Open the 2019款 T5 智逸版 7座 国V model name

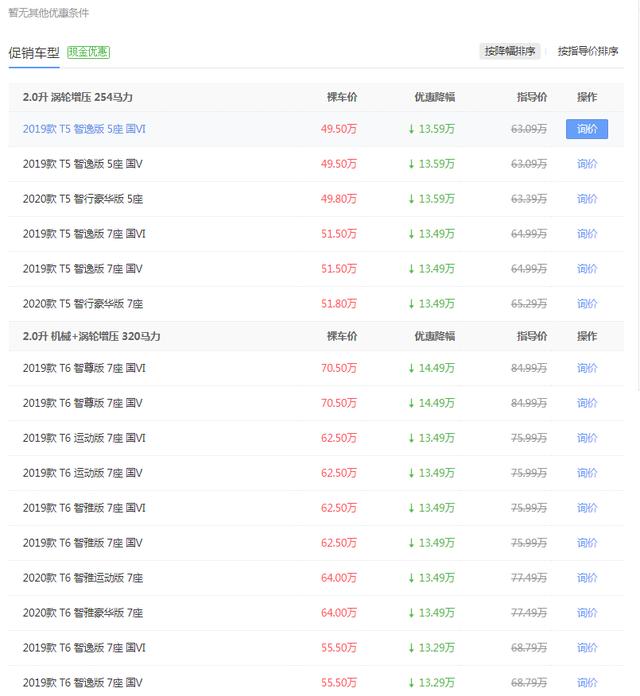pyautogui.click(x=83, y=269)
